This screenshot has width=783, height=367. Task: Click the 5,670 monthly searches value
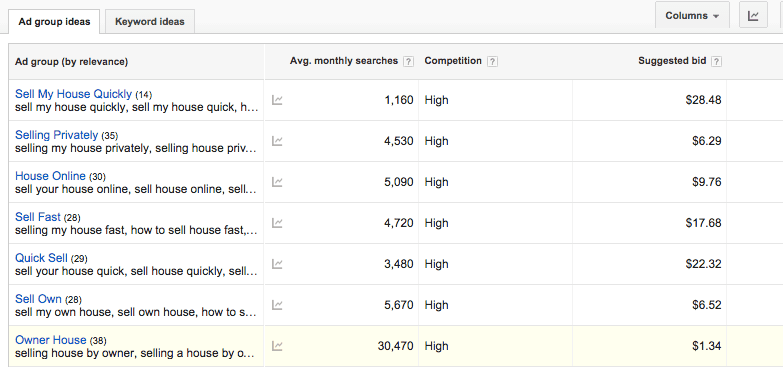[399, 305]
